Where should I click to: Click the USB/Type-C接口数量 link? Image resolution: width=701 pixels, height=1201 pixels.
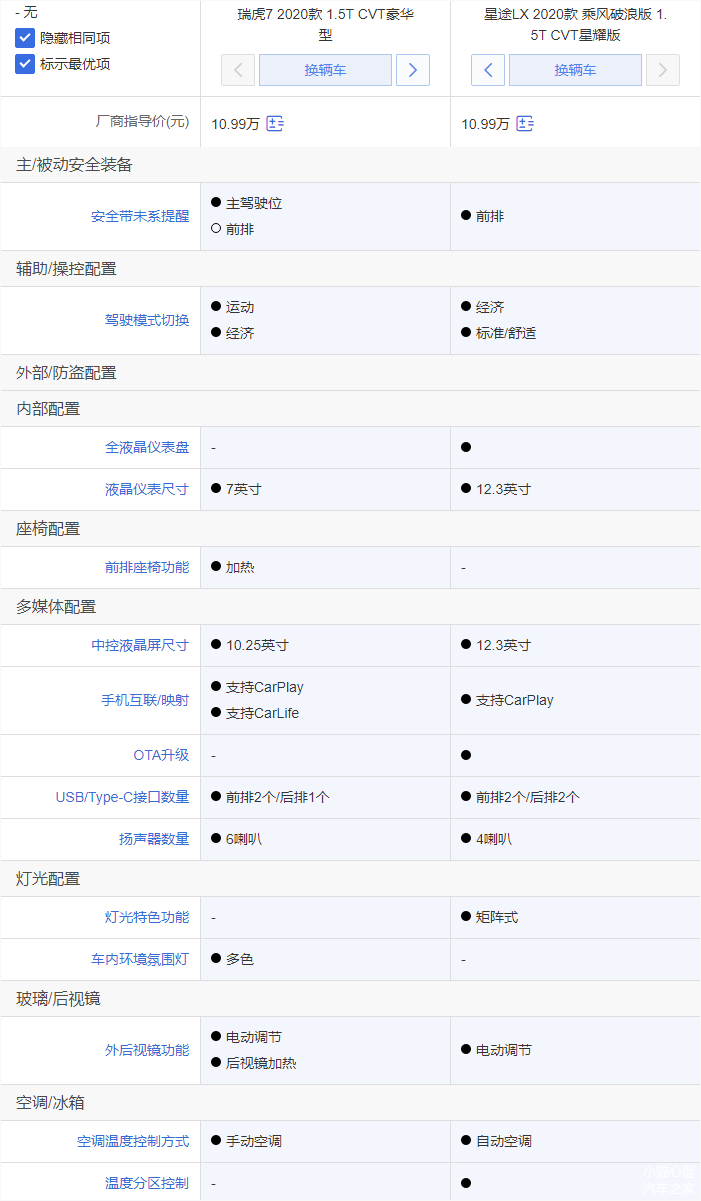tap(122, 797)
